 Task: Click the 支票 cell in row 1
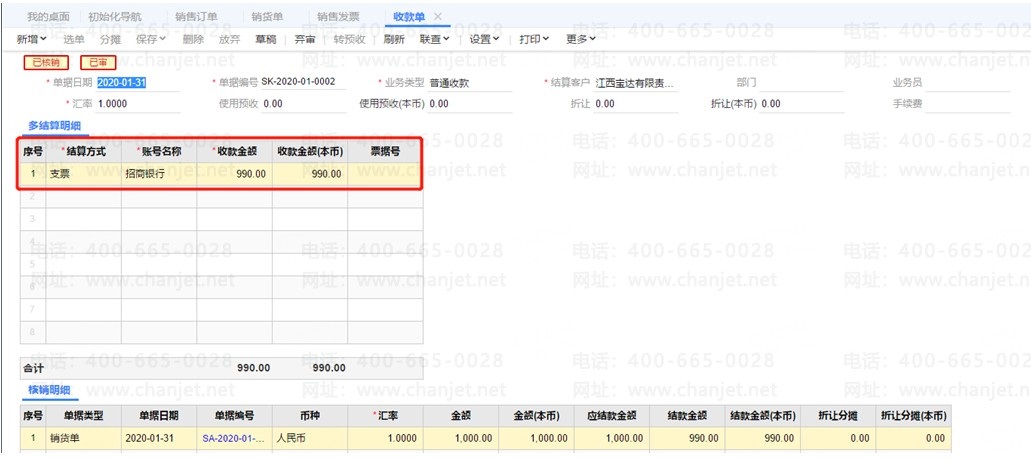[x=84, y=174]
